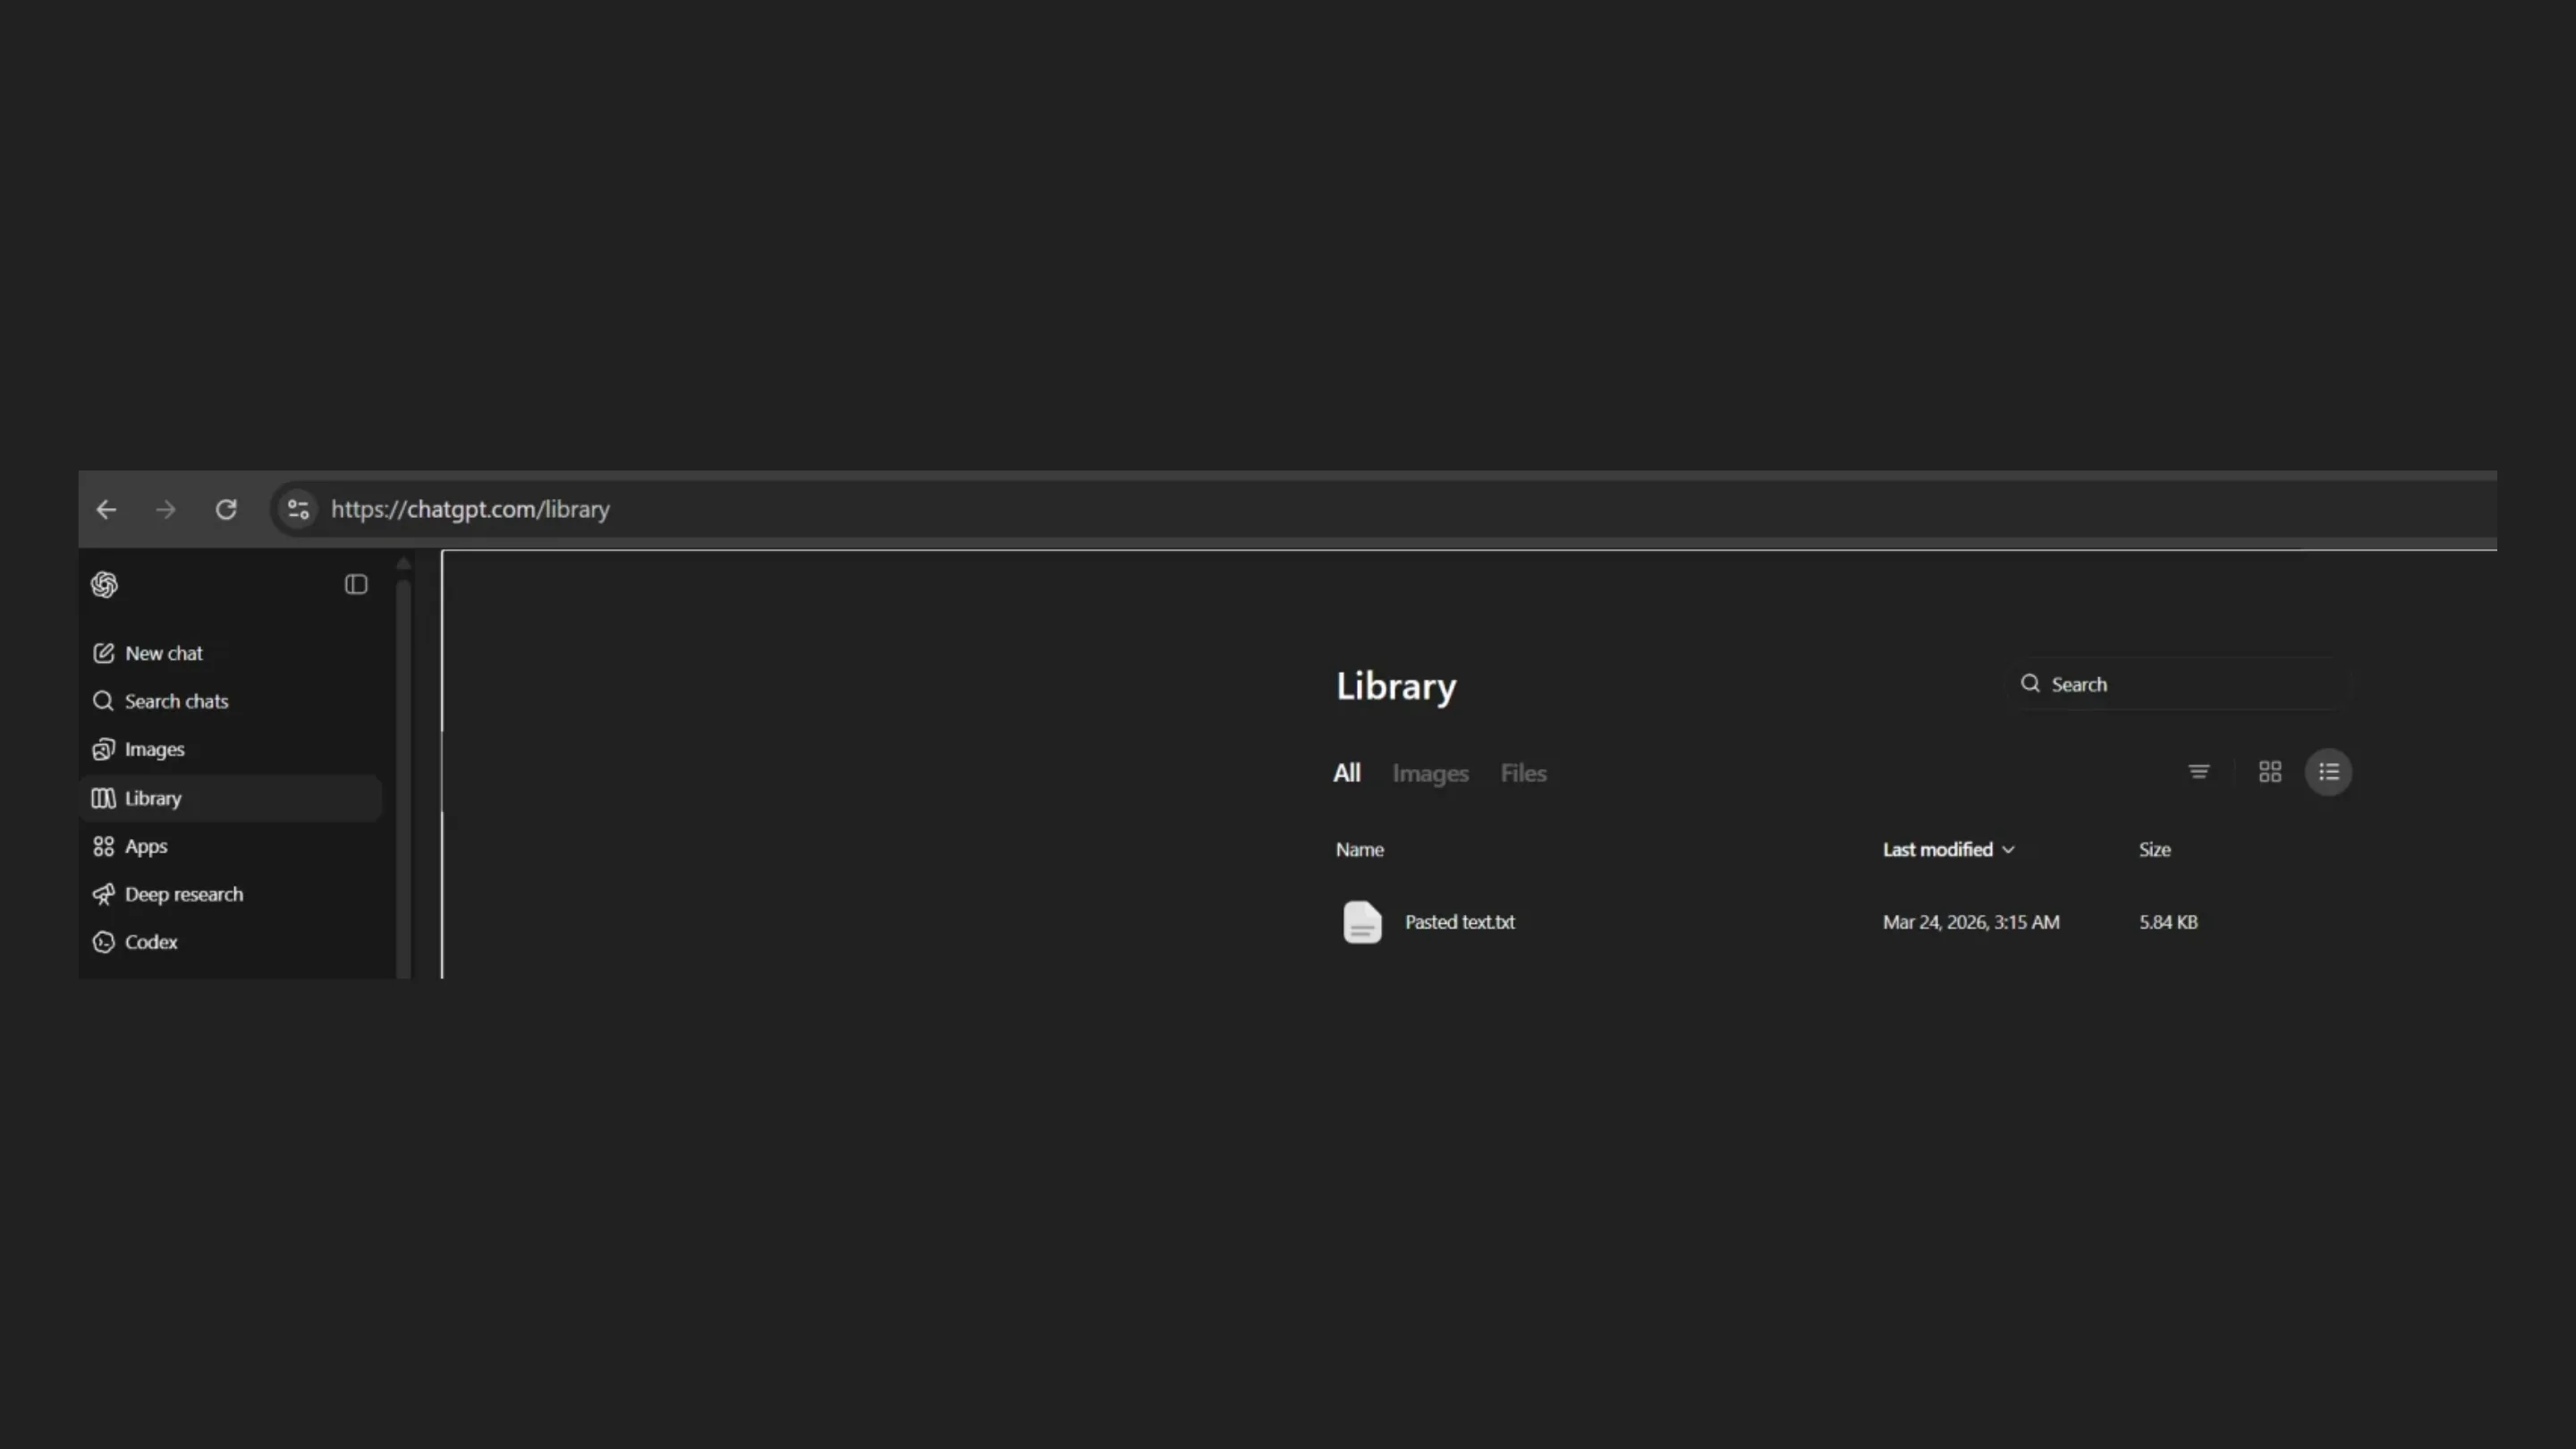The height and width of the screenshot is (1449, 2576).
Task: Select the All tab
Action: tap(1346, 773)
